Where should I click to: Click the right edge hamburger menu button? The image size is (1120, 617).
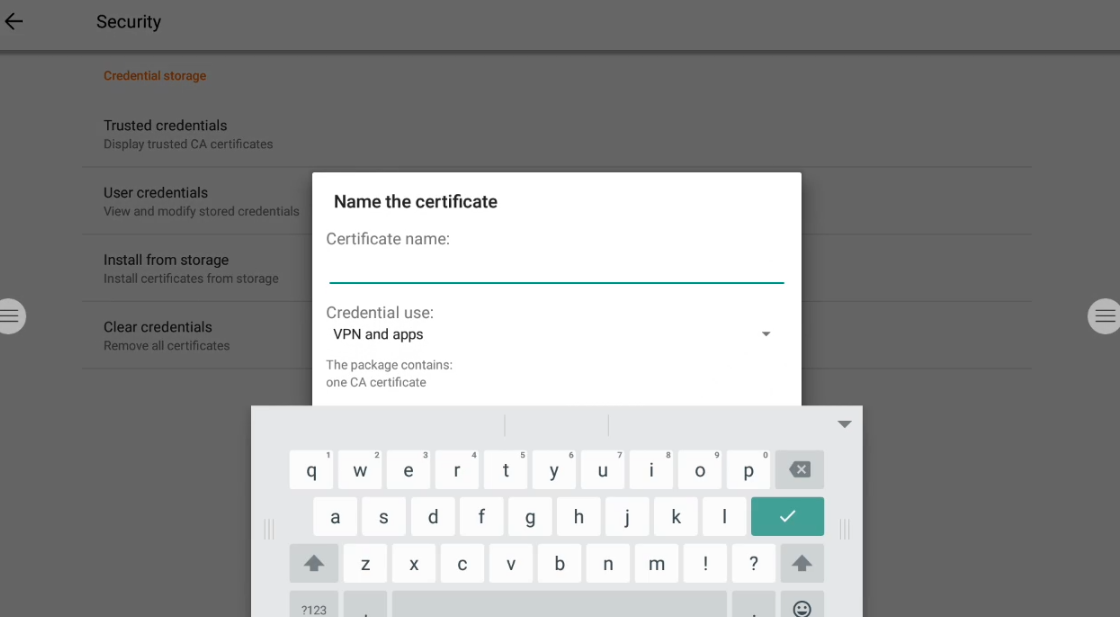tap(1105, 316)
